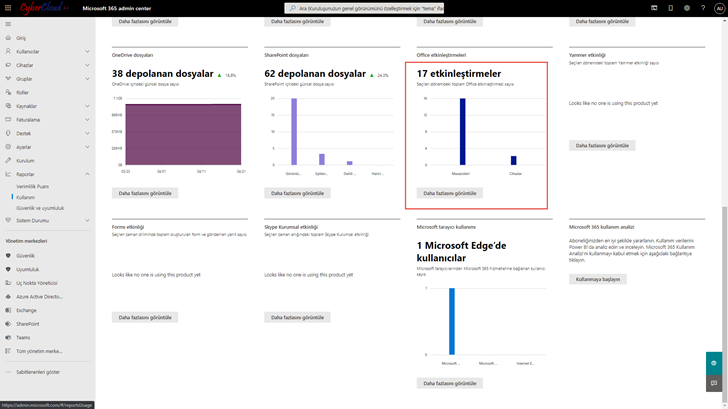Screen dimensions: 728x409
Task: Open the help question mark icon
Action: click(x=703, y=8)
